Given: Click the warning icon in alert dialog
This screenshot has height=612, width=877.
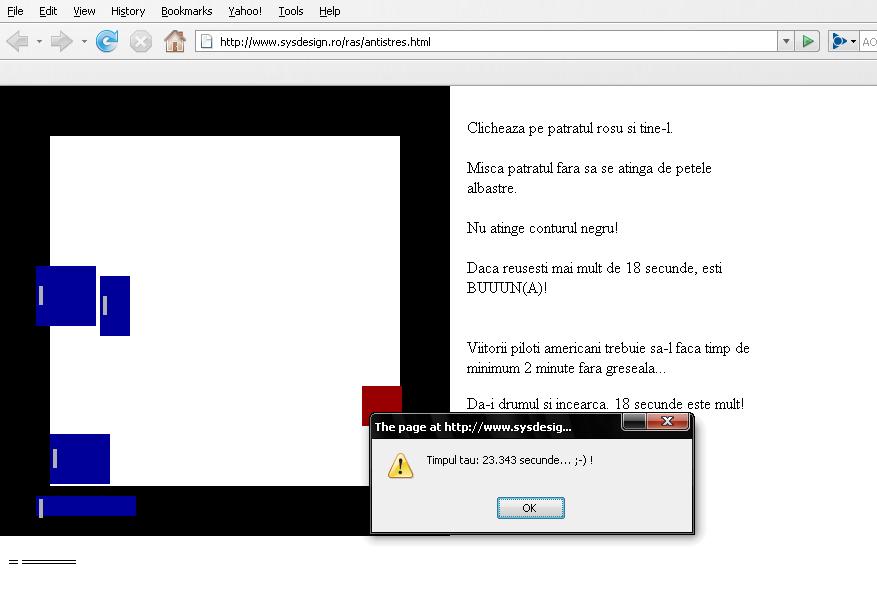Looking at the screenshot, I should click(x=401, y=465).
